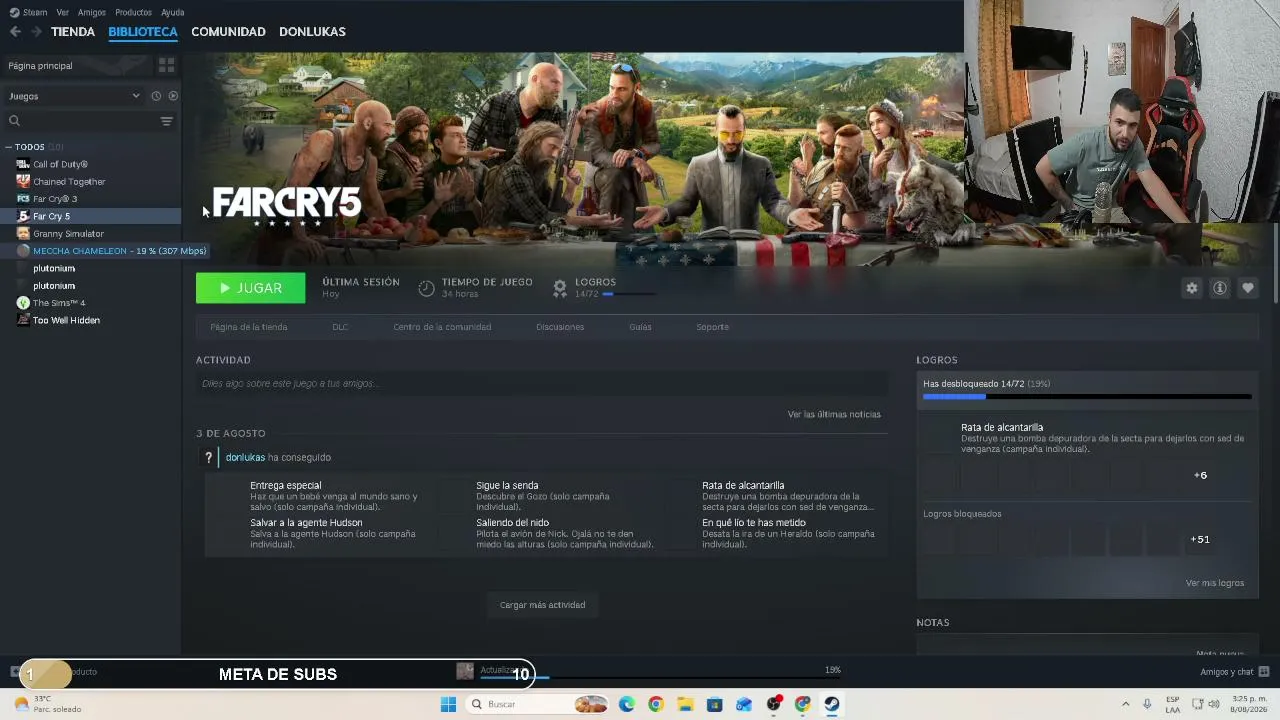Go to the TIENDA section
The width and height of the screenshot is (1280, 720).
coord(73,32)
